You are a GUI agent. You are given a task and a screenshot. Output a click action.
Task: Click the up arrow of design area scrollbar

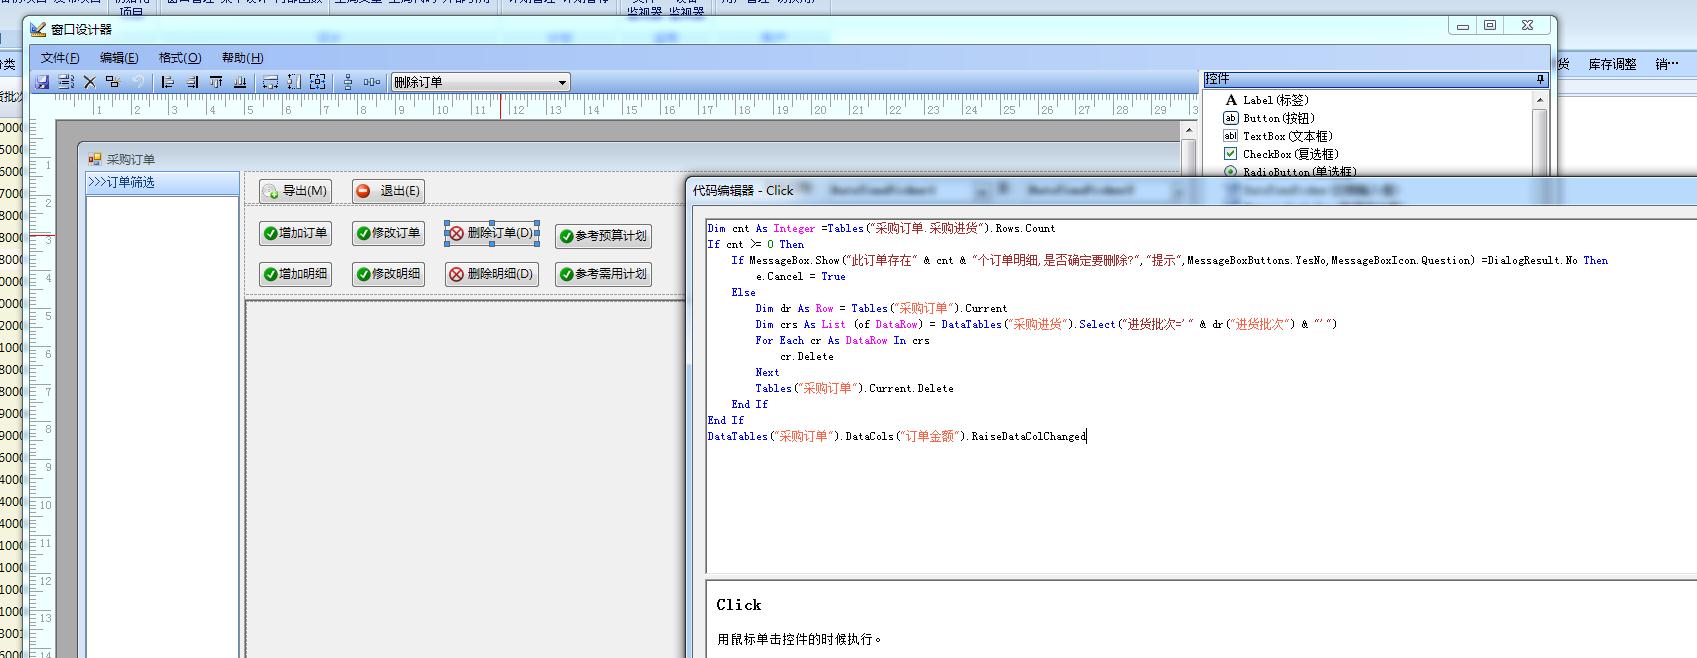pyautogui.click(x=1188, y=130)
